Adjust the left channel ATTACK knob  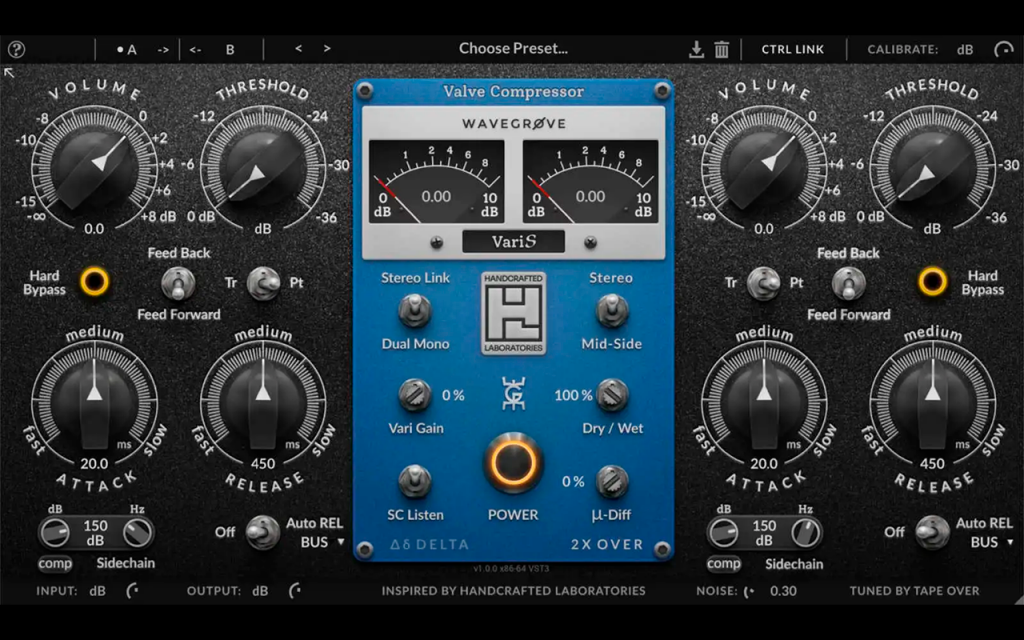(x=95, y=402)
